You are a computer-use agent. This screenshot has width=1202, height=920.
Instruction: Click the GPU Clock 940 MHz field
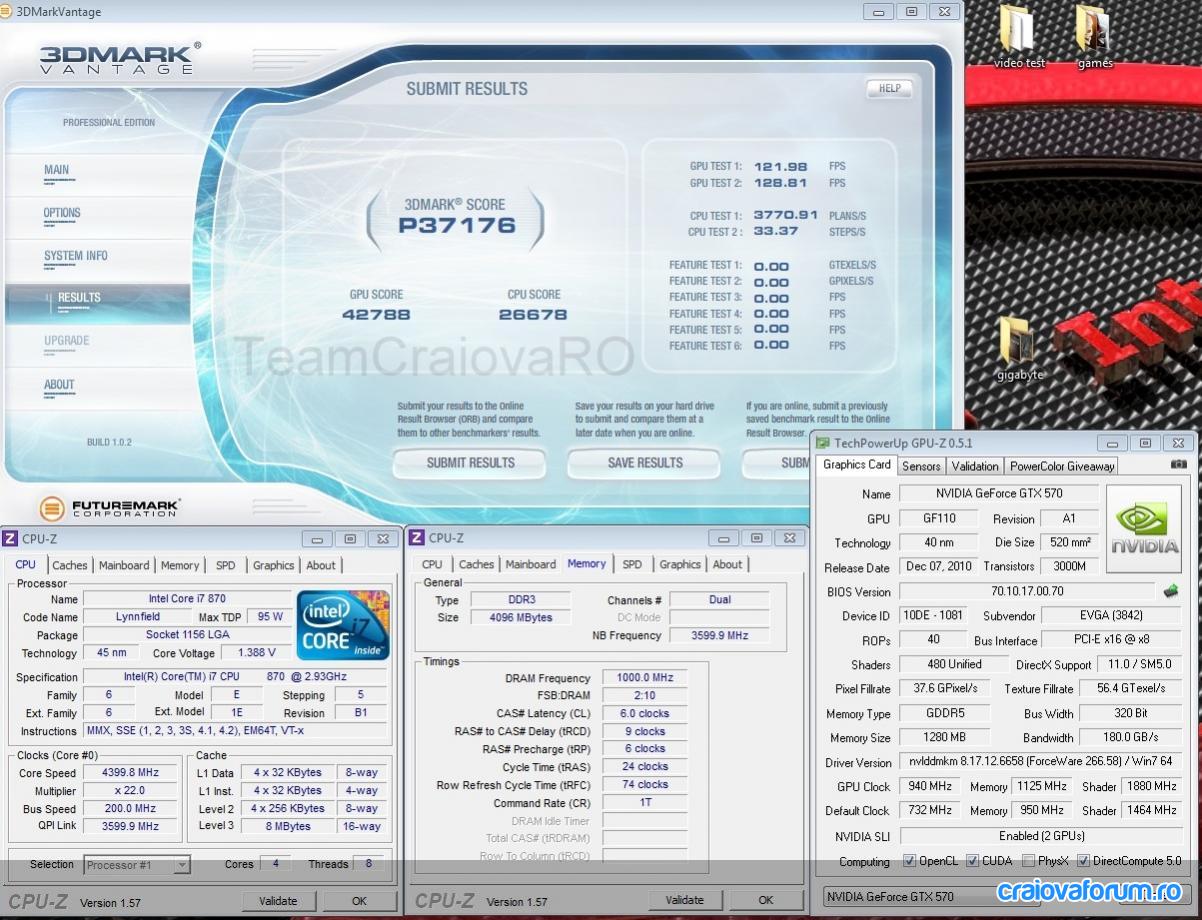[929, 787]
